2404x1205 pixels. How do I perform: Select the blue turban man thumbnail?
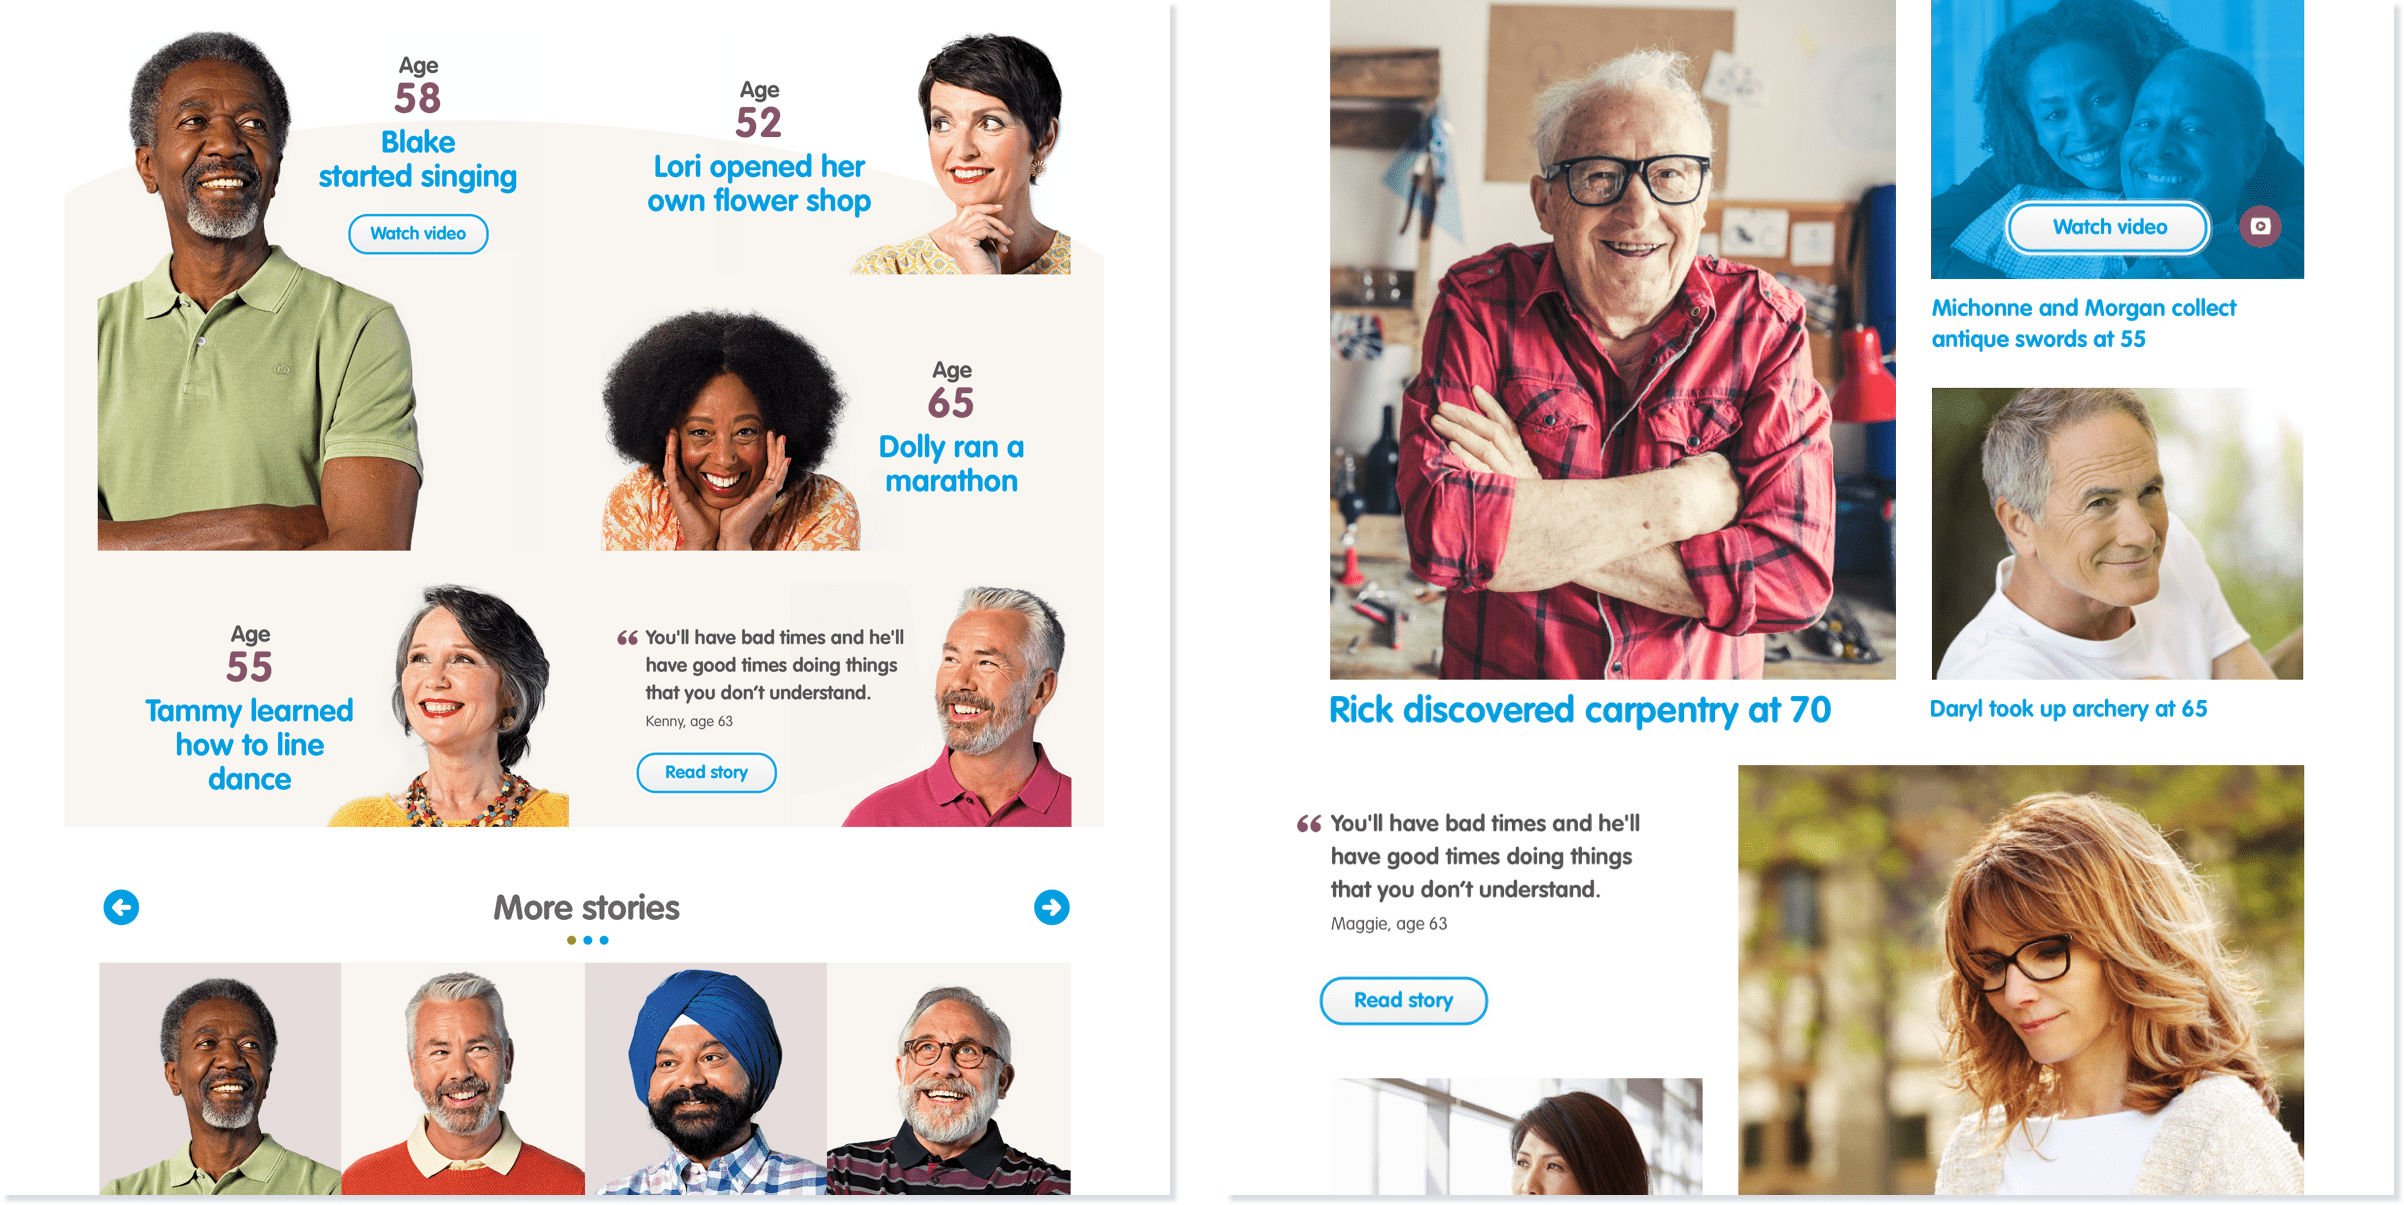point(706,1079)
